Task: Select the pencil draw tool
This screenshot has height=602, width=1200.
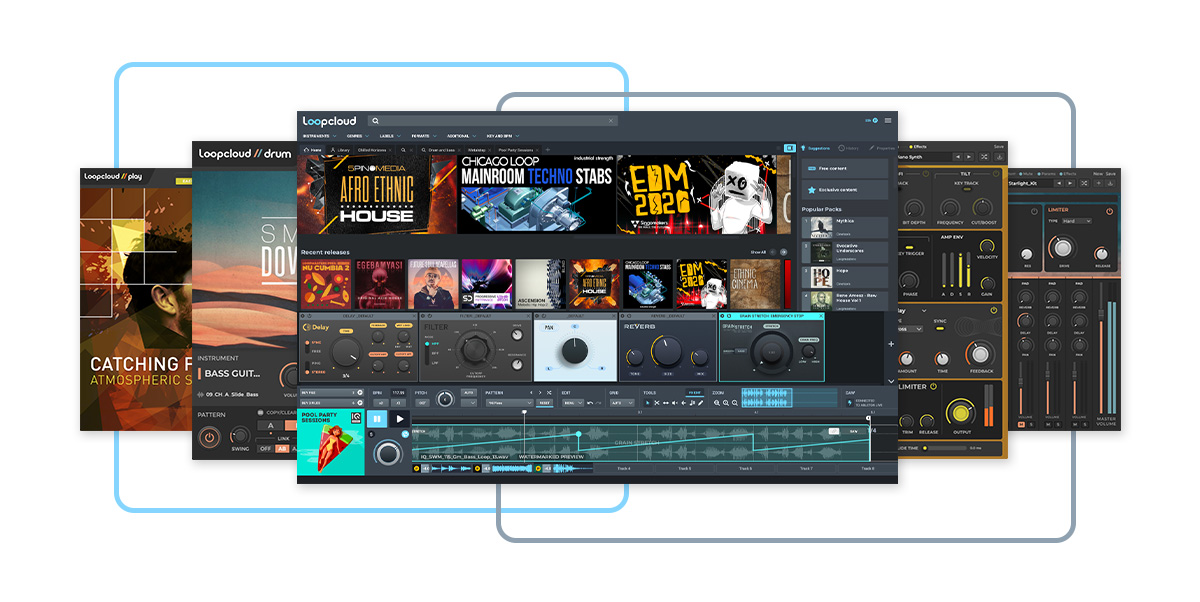Action: tap(701, 403)
